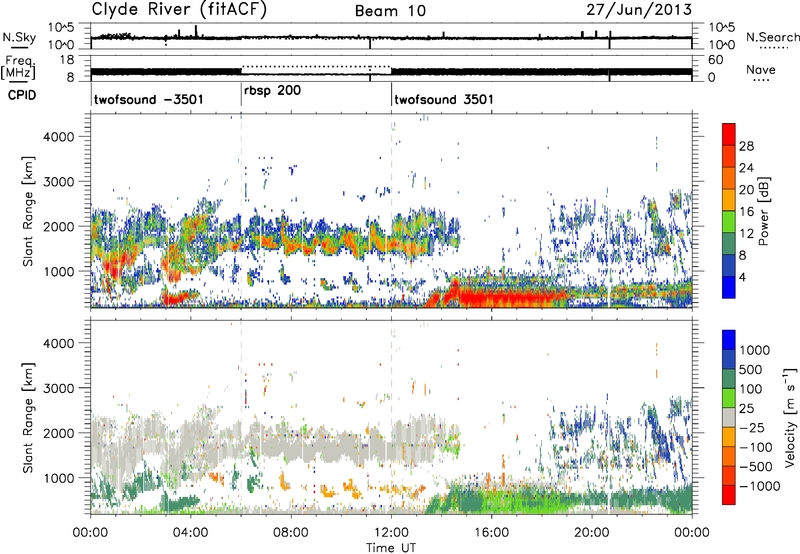Click the 'Power [dB]' color bar title
Screen dimensions: 800x554
point(764,211)
